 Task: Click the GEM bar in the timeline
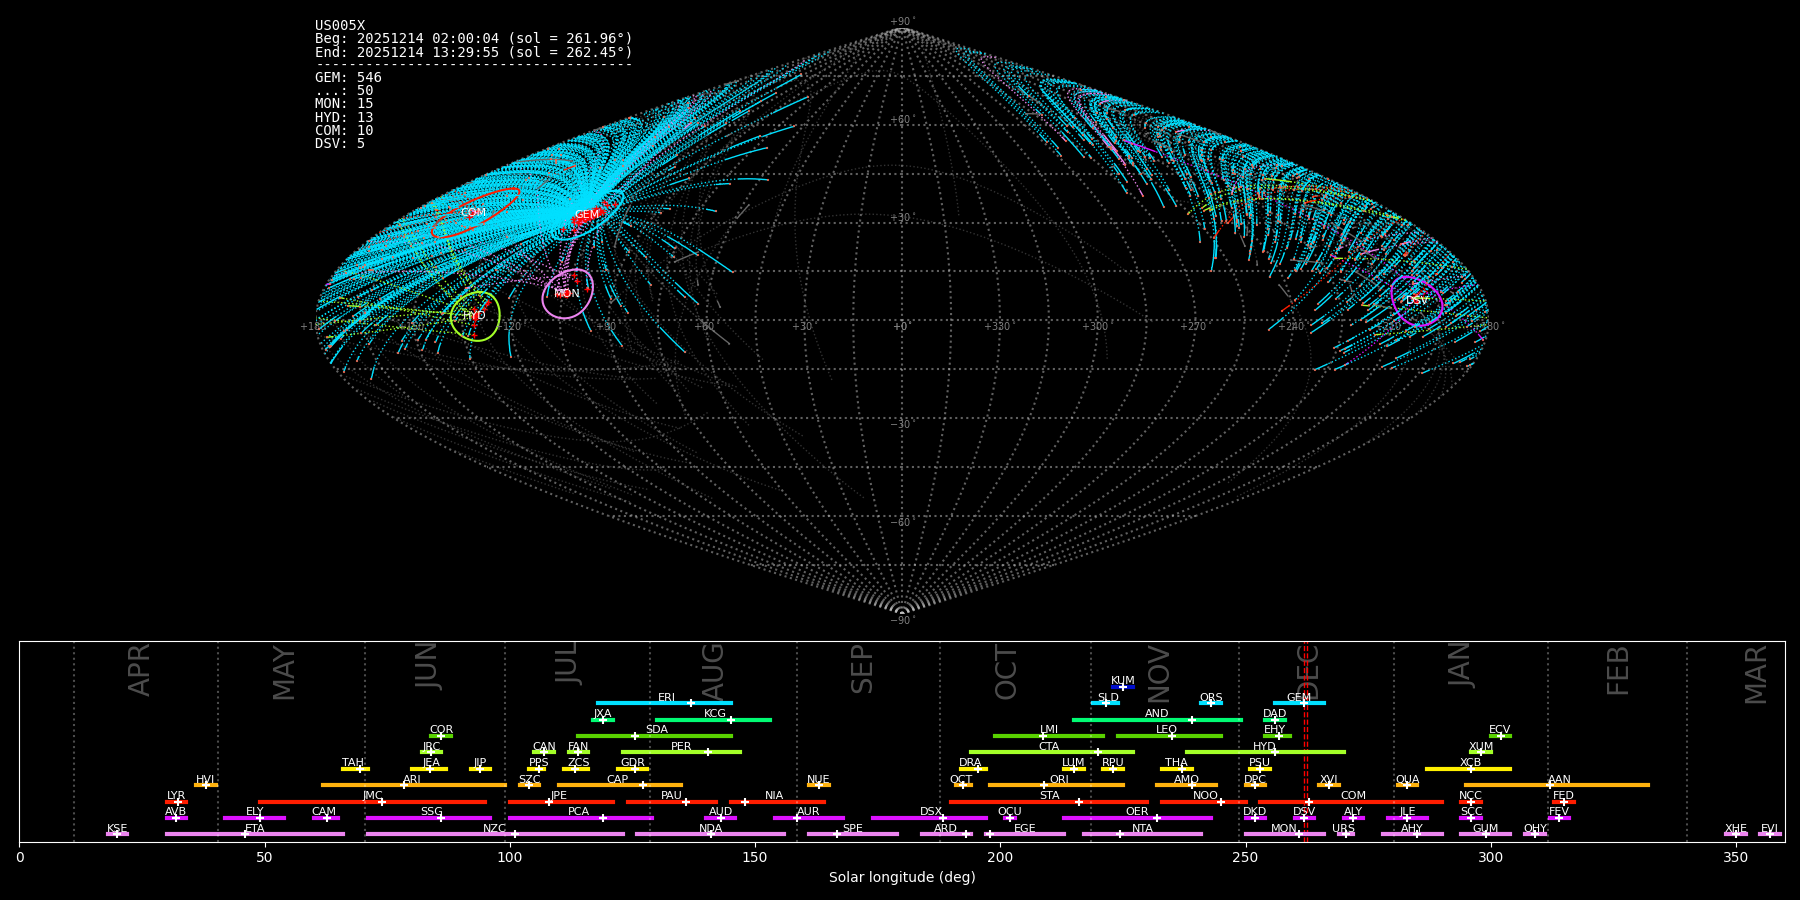[1299, 703]
